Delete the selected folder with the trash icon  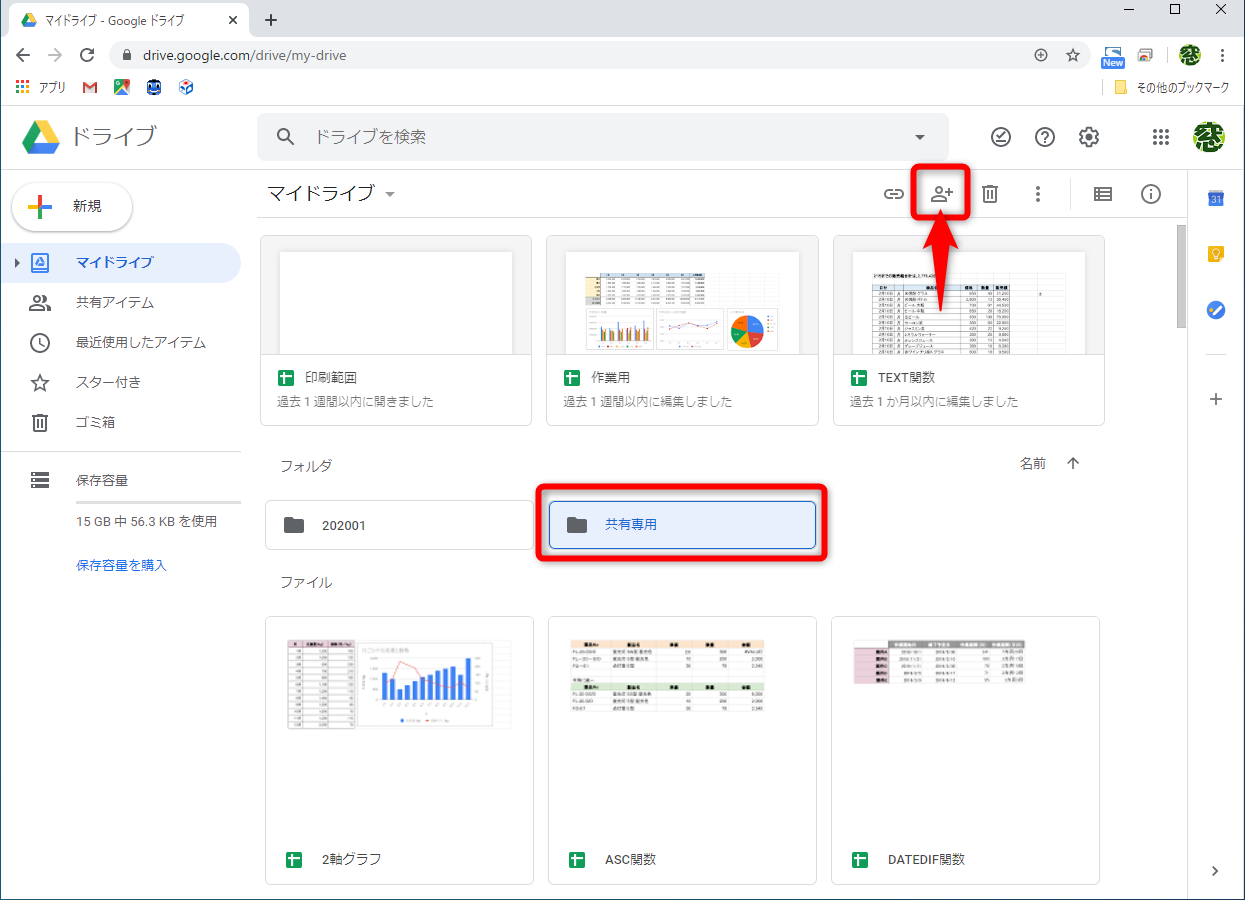click(989, 193)
